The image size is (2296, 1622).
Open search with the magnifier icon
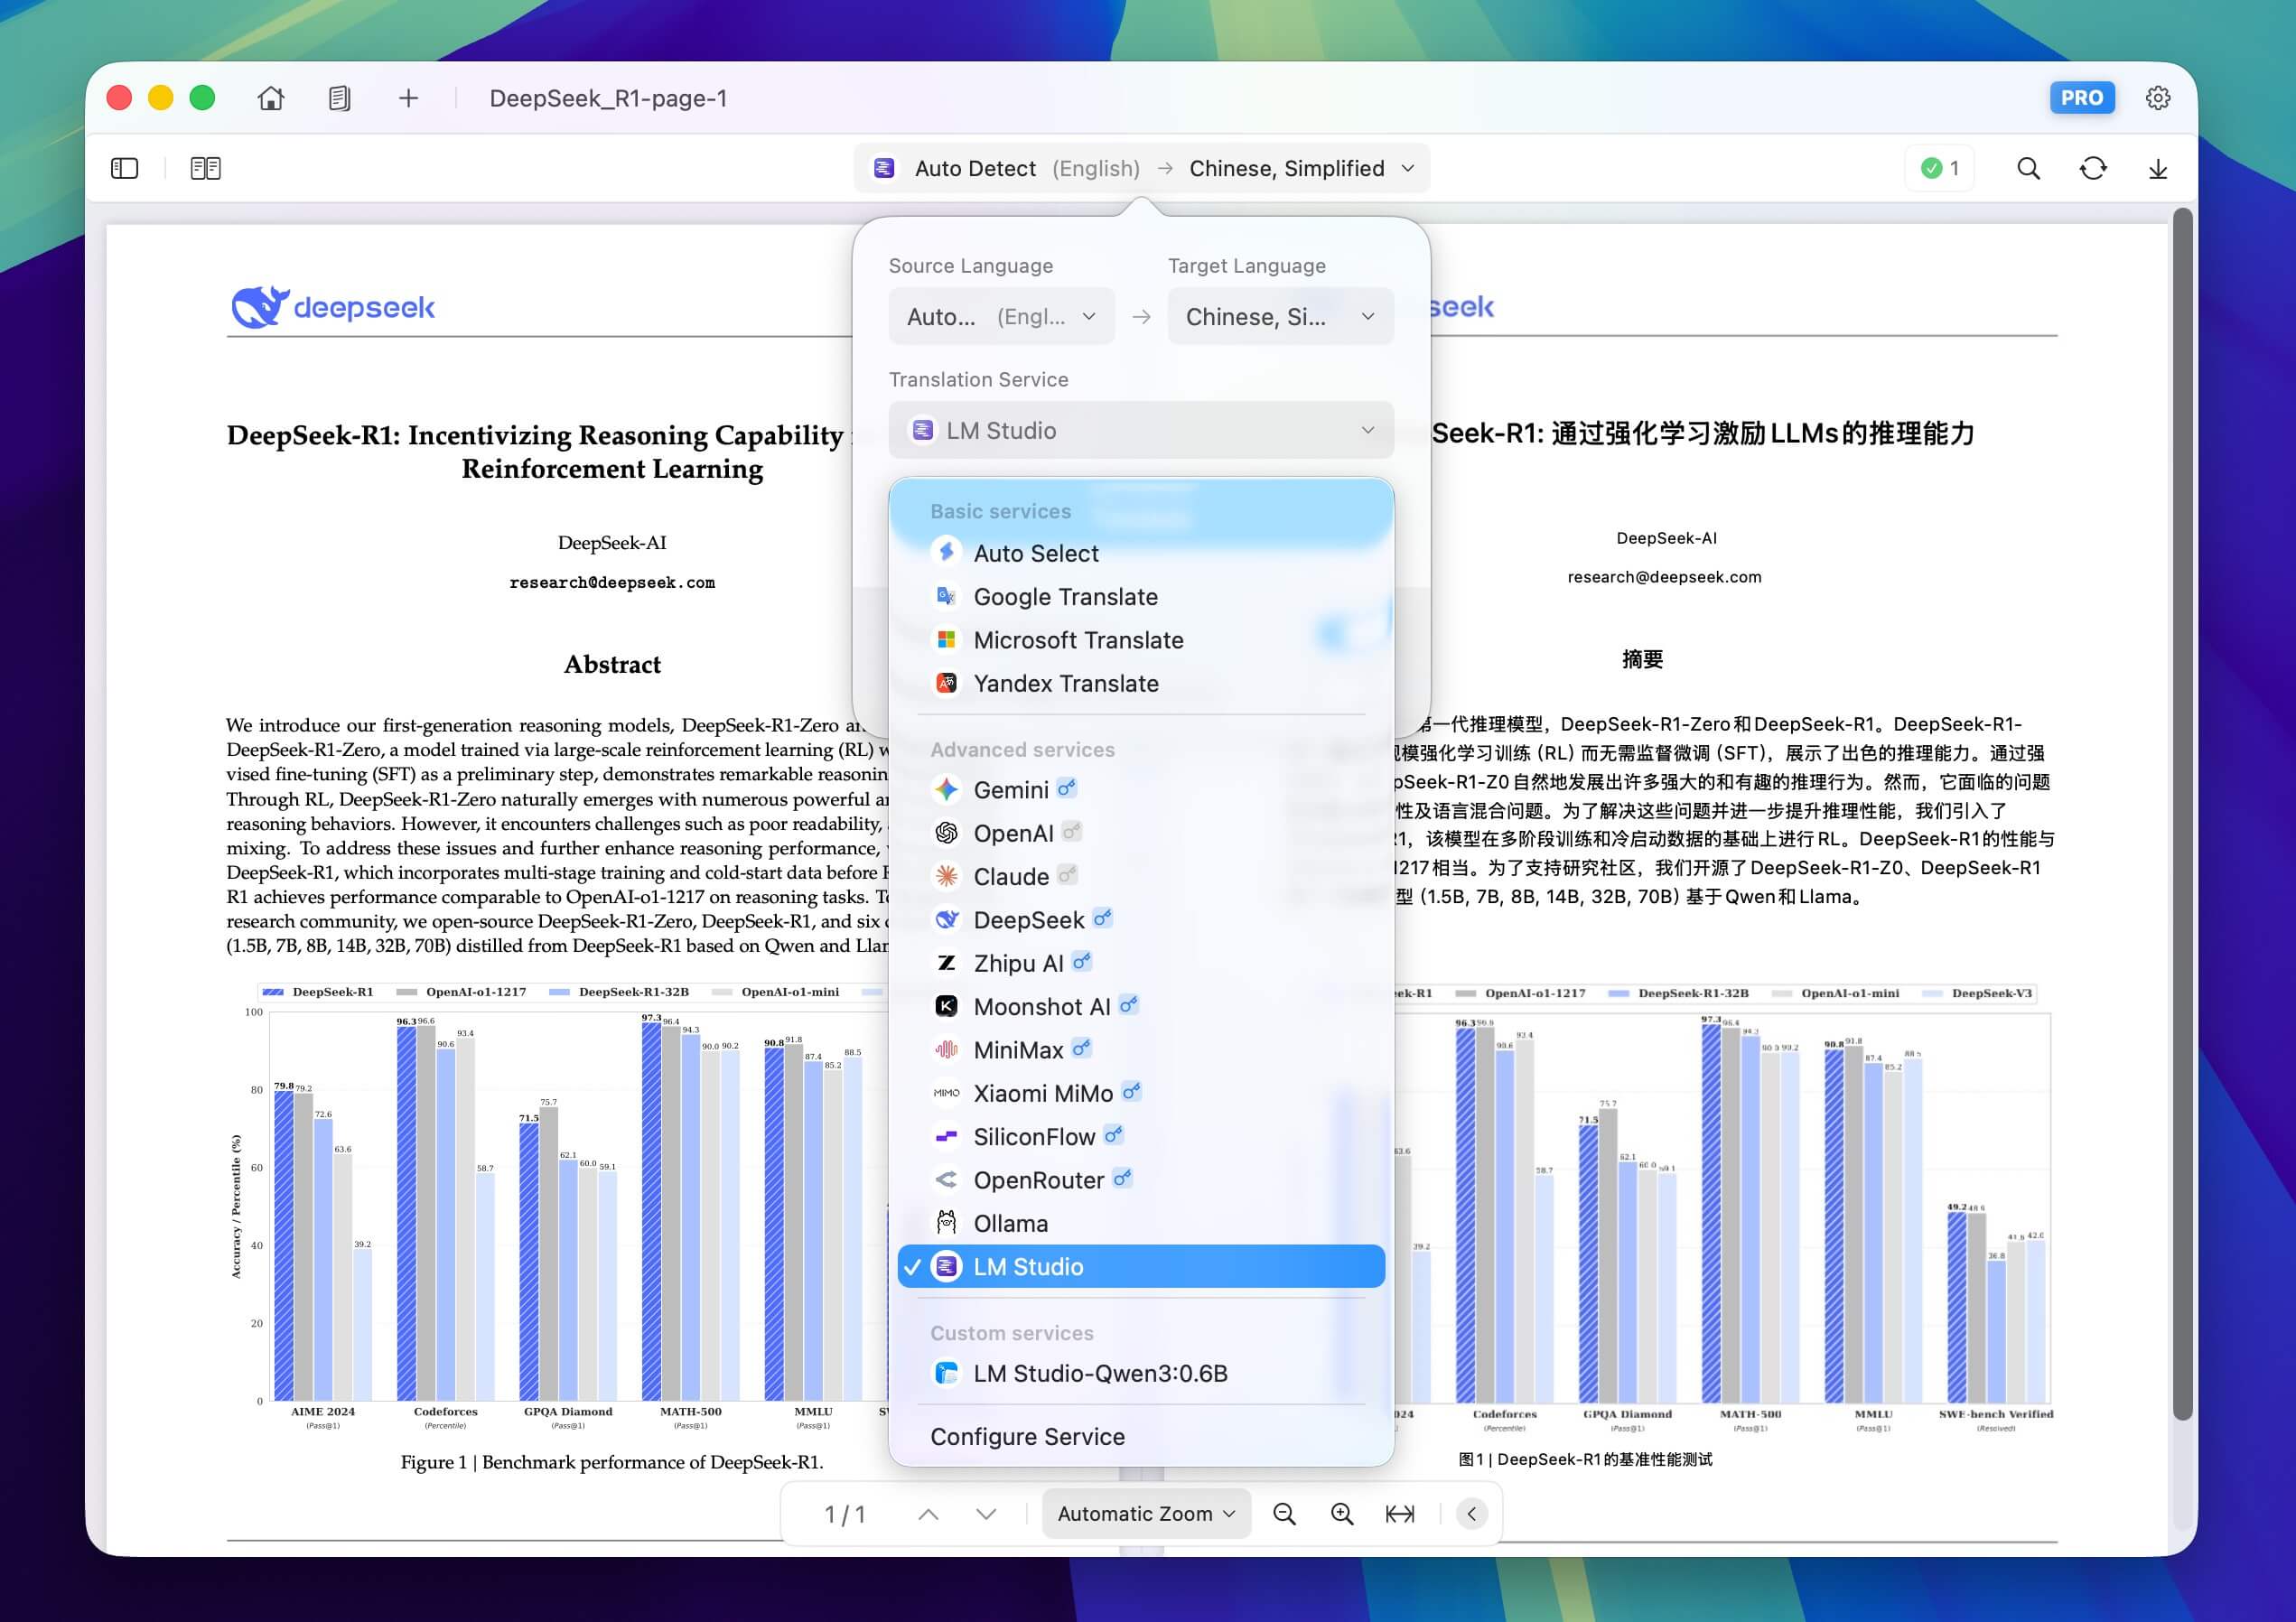(2028, 168)
